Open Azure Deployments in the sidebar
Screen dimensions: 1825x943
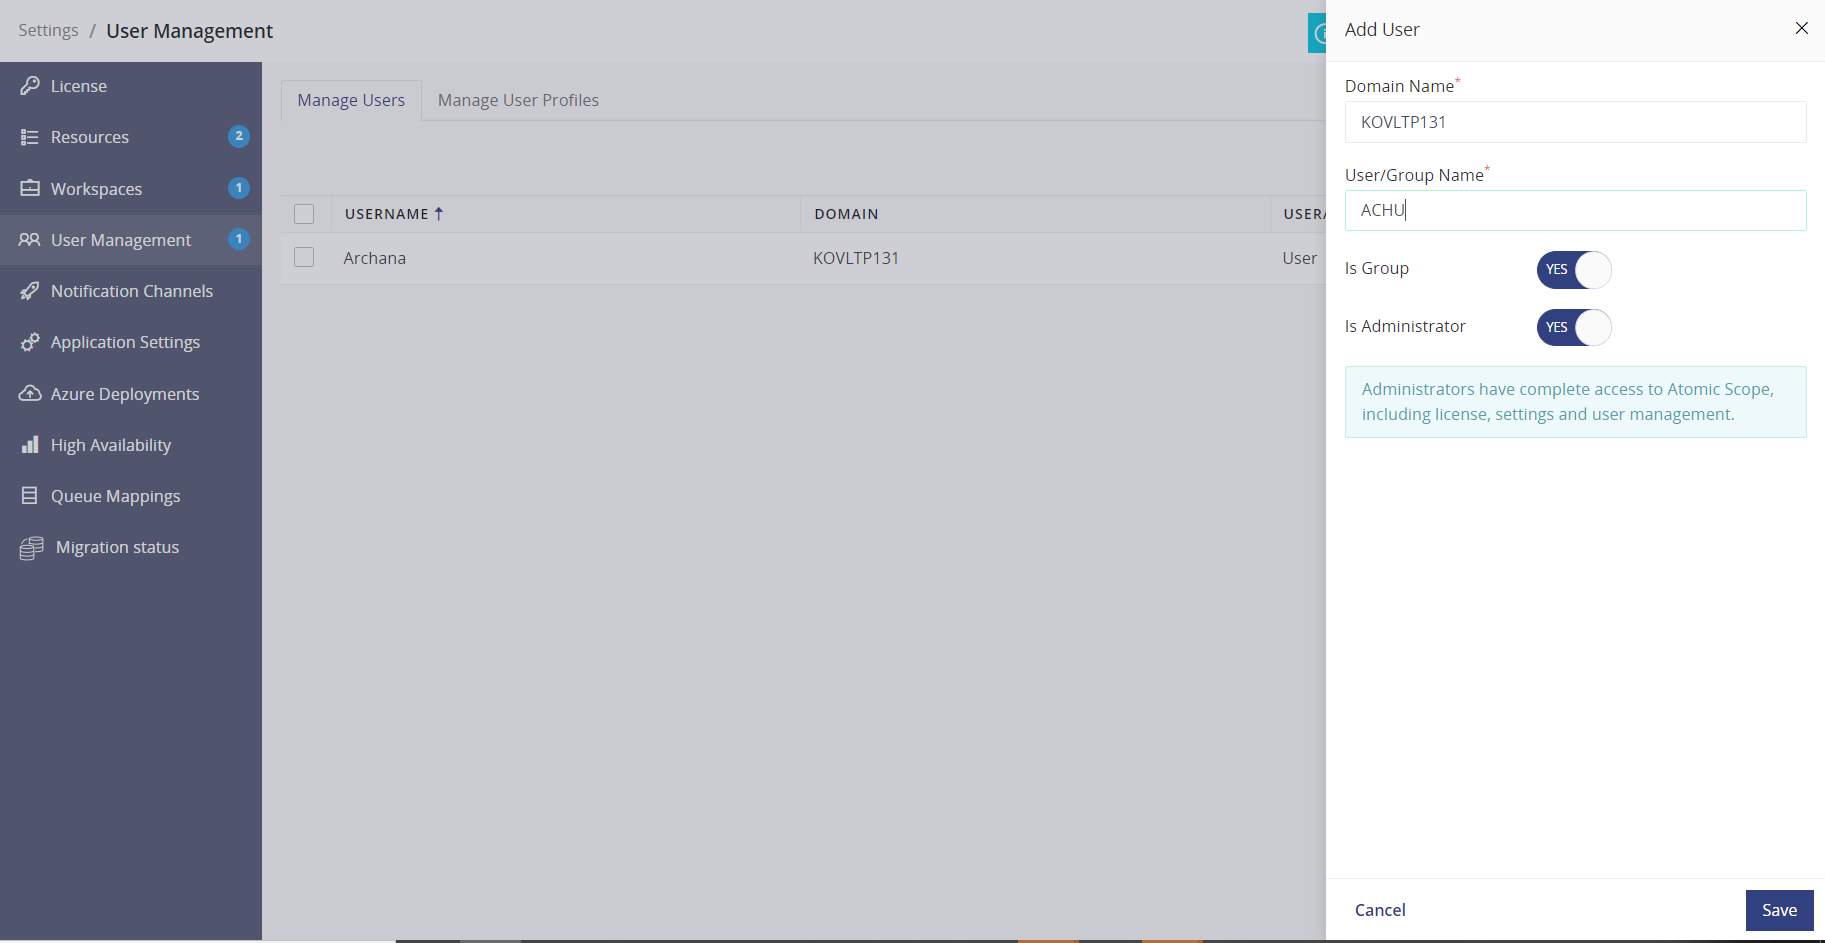[131, 393]
